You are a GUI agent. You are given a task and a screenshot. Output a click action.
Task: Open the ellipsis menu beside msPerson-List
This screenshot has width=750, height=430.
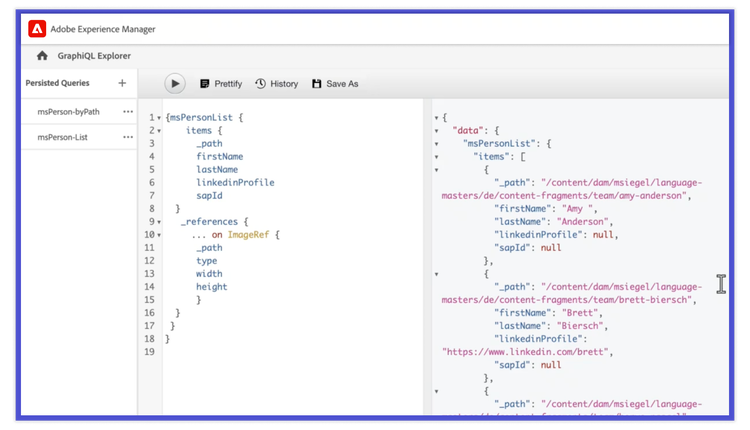point(128,137)
